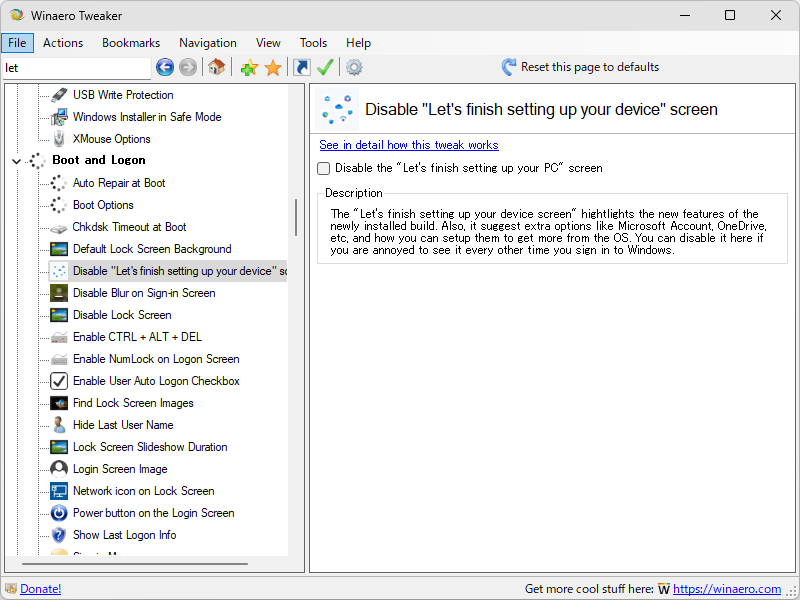Type in the search box containing "let"
The image size is (800, 600).
pos(75,67)
